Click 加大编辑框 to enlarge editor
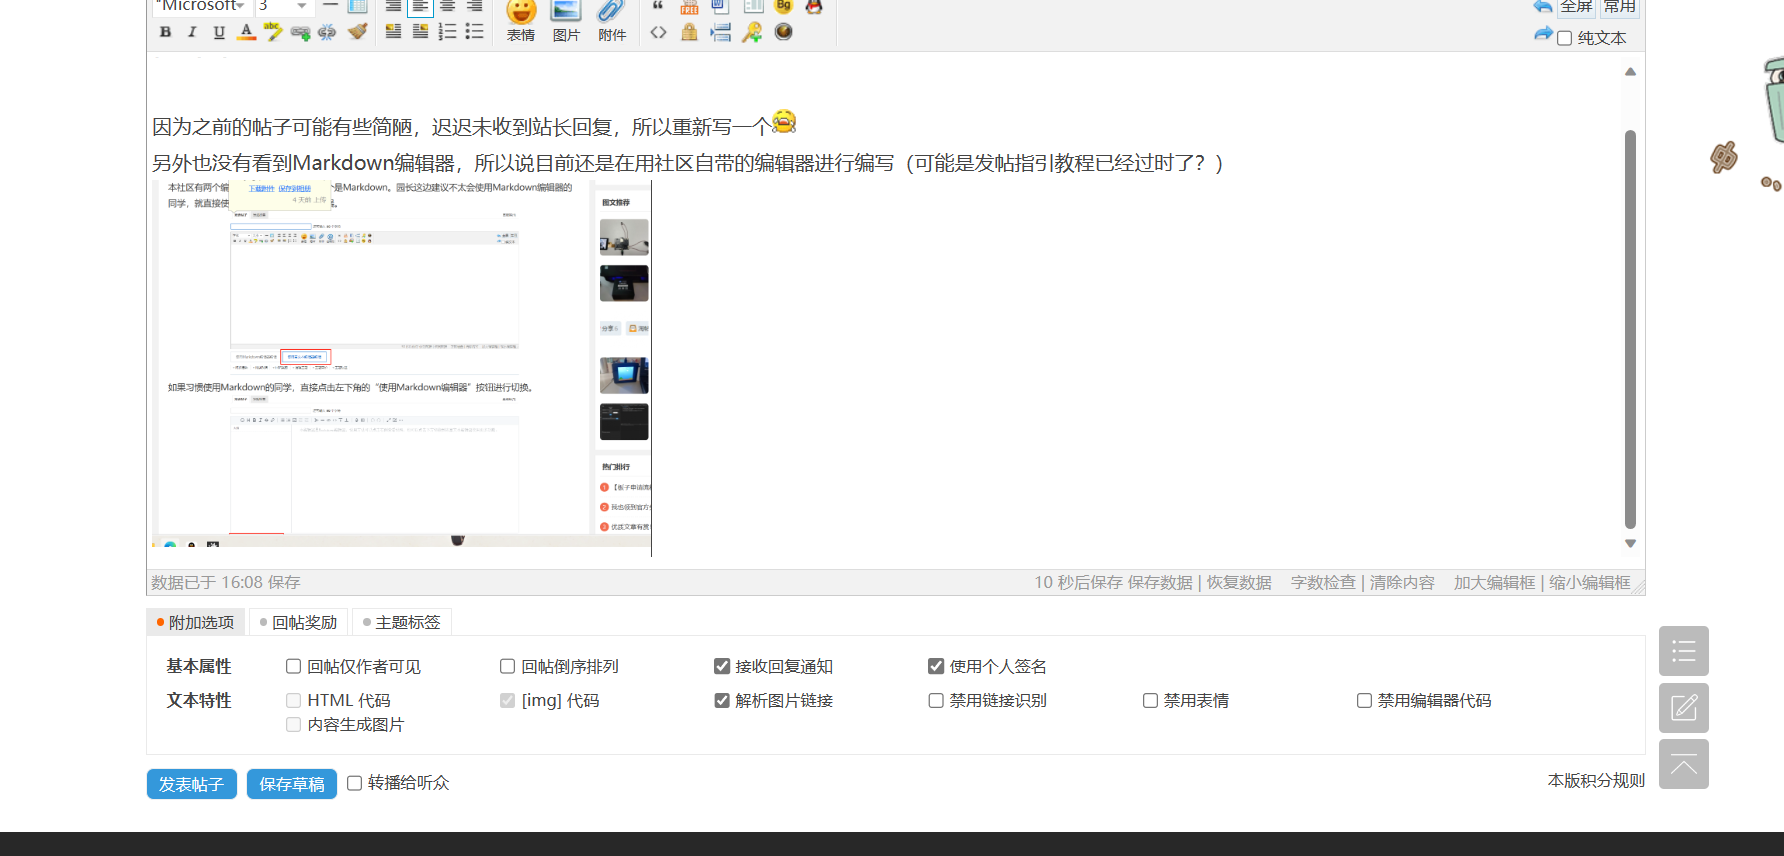This screenshot has width=1784, height=856. coord(1494,582)
